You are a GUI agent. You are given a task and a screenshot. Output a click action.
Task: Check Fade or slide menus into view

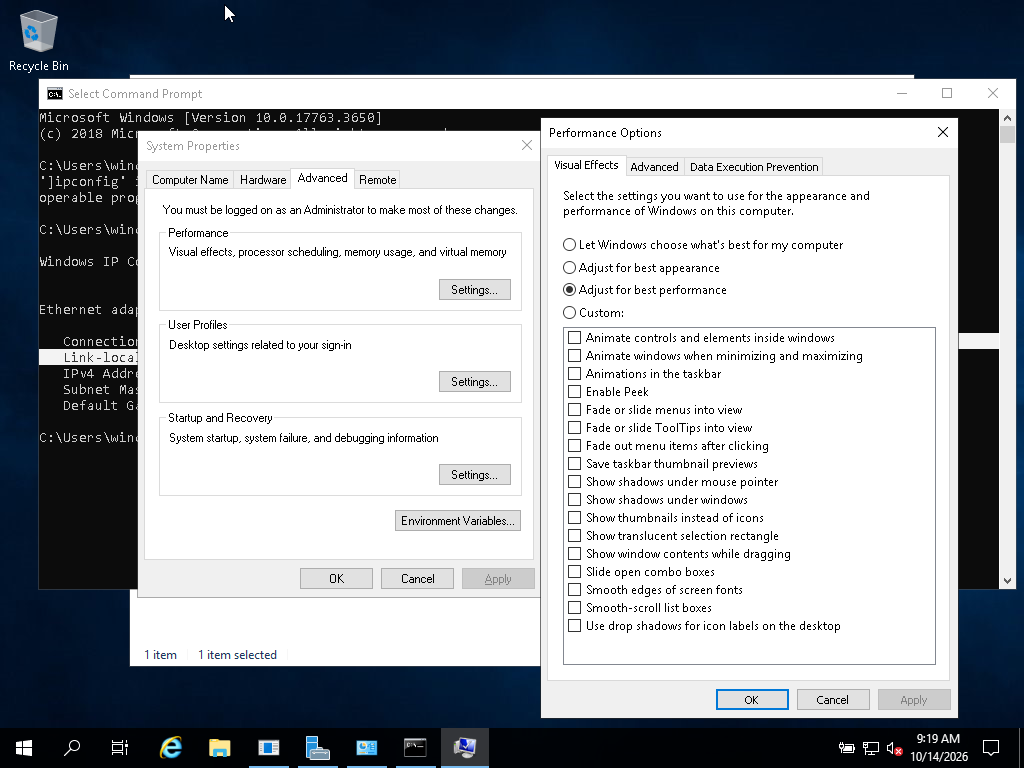click(575, 409)
